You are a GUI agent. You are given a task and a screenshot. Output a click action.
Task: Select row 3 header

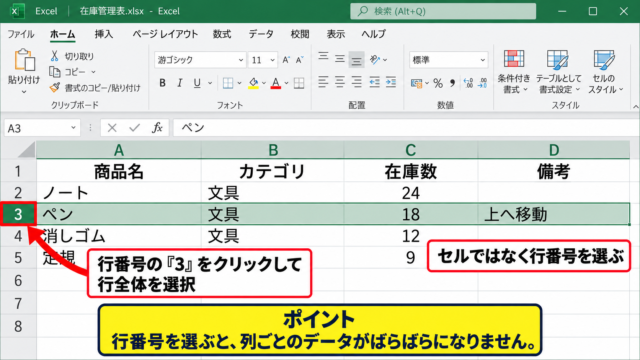click(x=18, y=214)
